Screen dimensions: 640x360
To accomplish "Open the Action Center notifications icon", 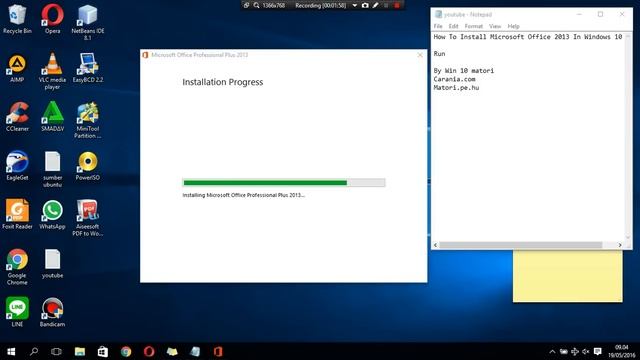I will click(x=598, y=351).
